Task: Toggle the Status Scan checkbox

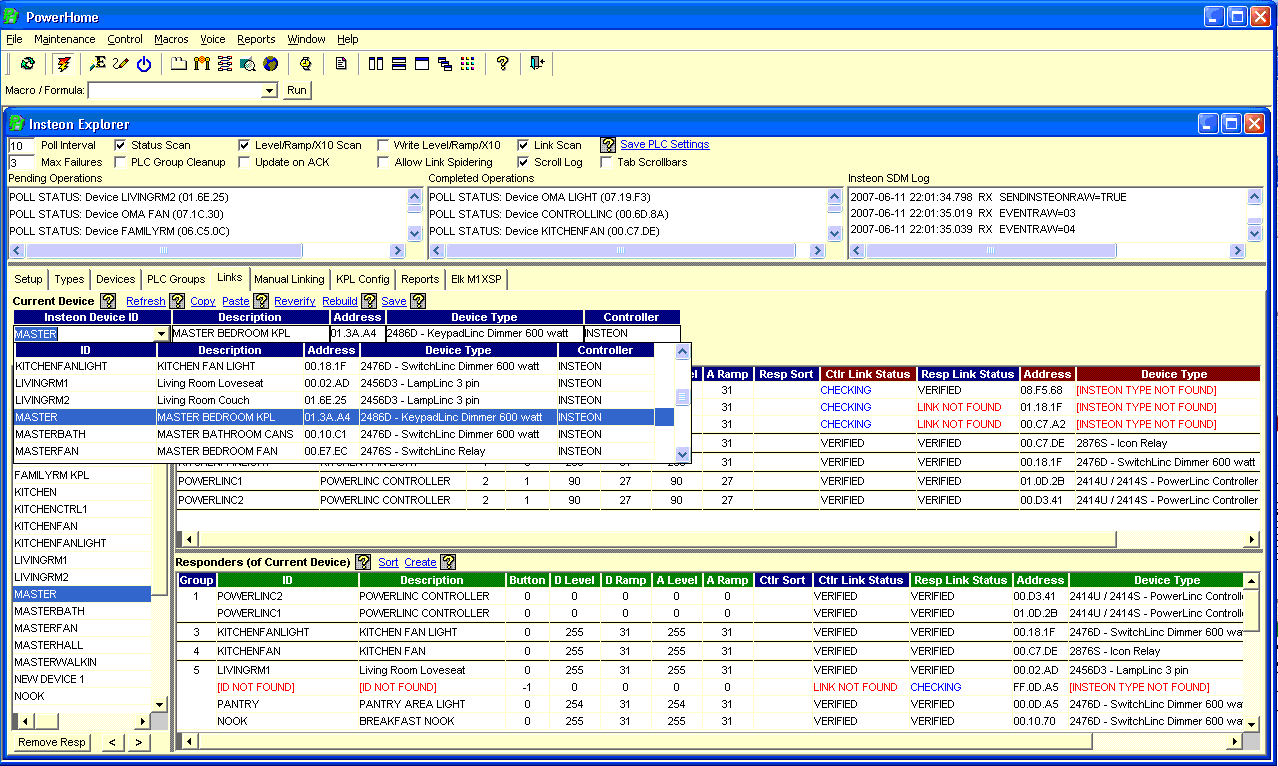Action: point(121,145)
